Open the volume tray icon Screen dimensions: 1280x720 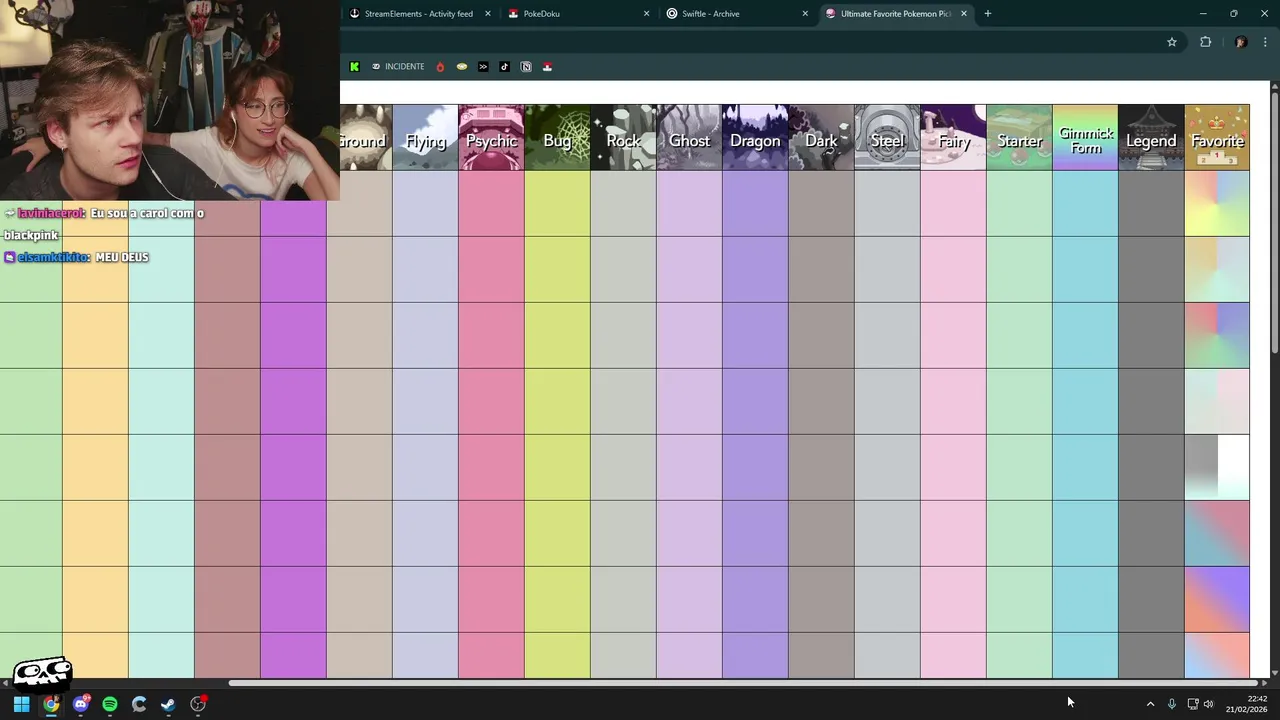pos(1208,704)
